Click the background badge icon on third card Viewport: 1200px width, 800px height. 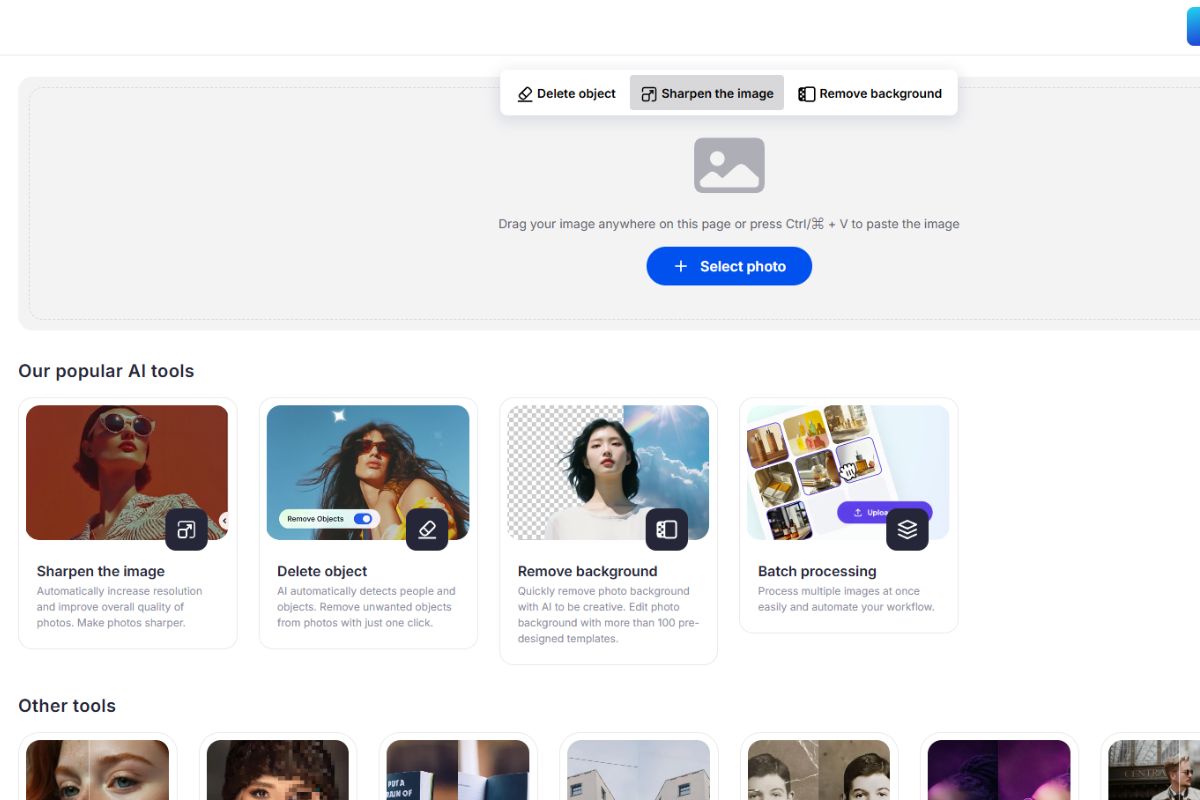click(667, 529)
